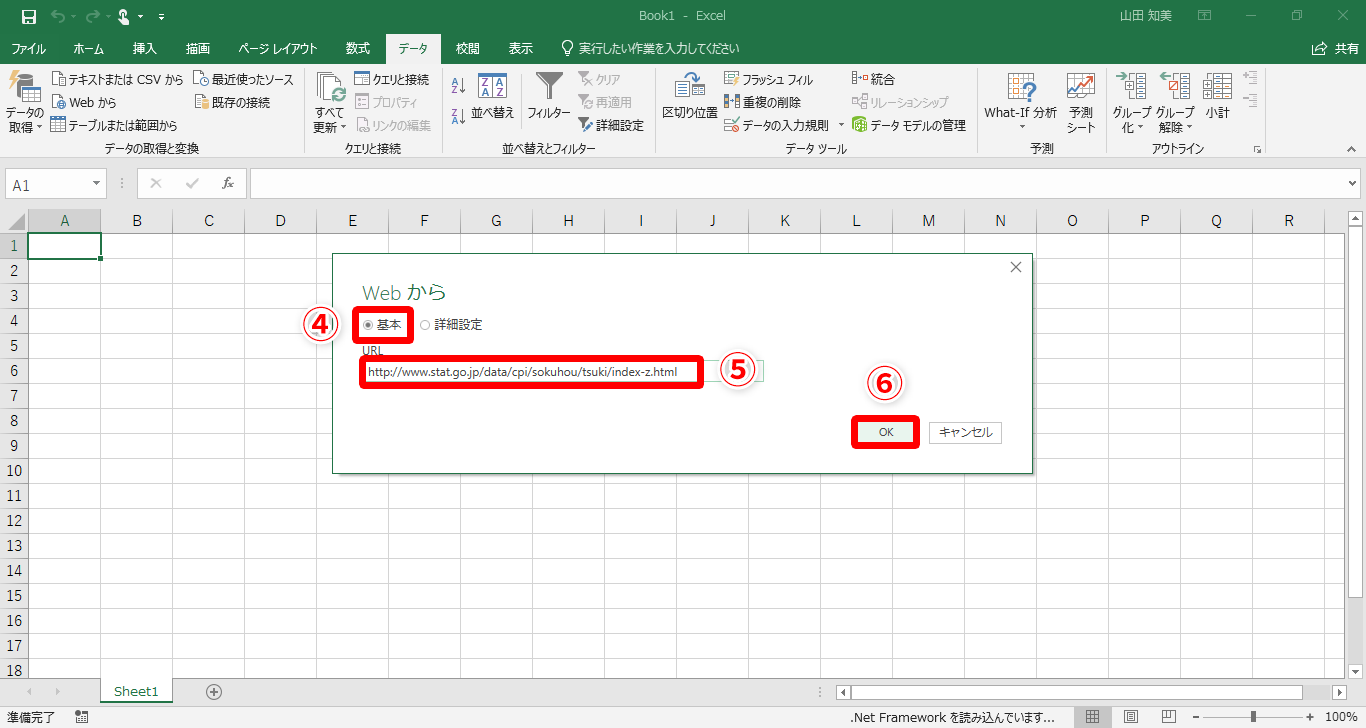The image size is (1366, 728).
Task: Click テキストまたは CSV から import icon
Action: click(59, 79)
